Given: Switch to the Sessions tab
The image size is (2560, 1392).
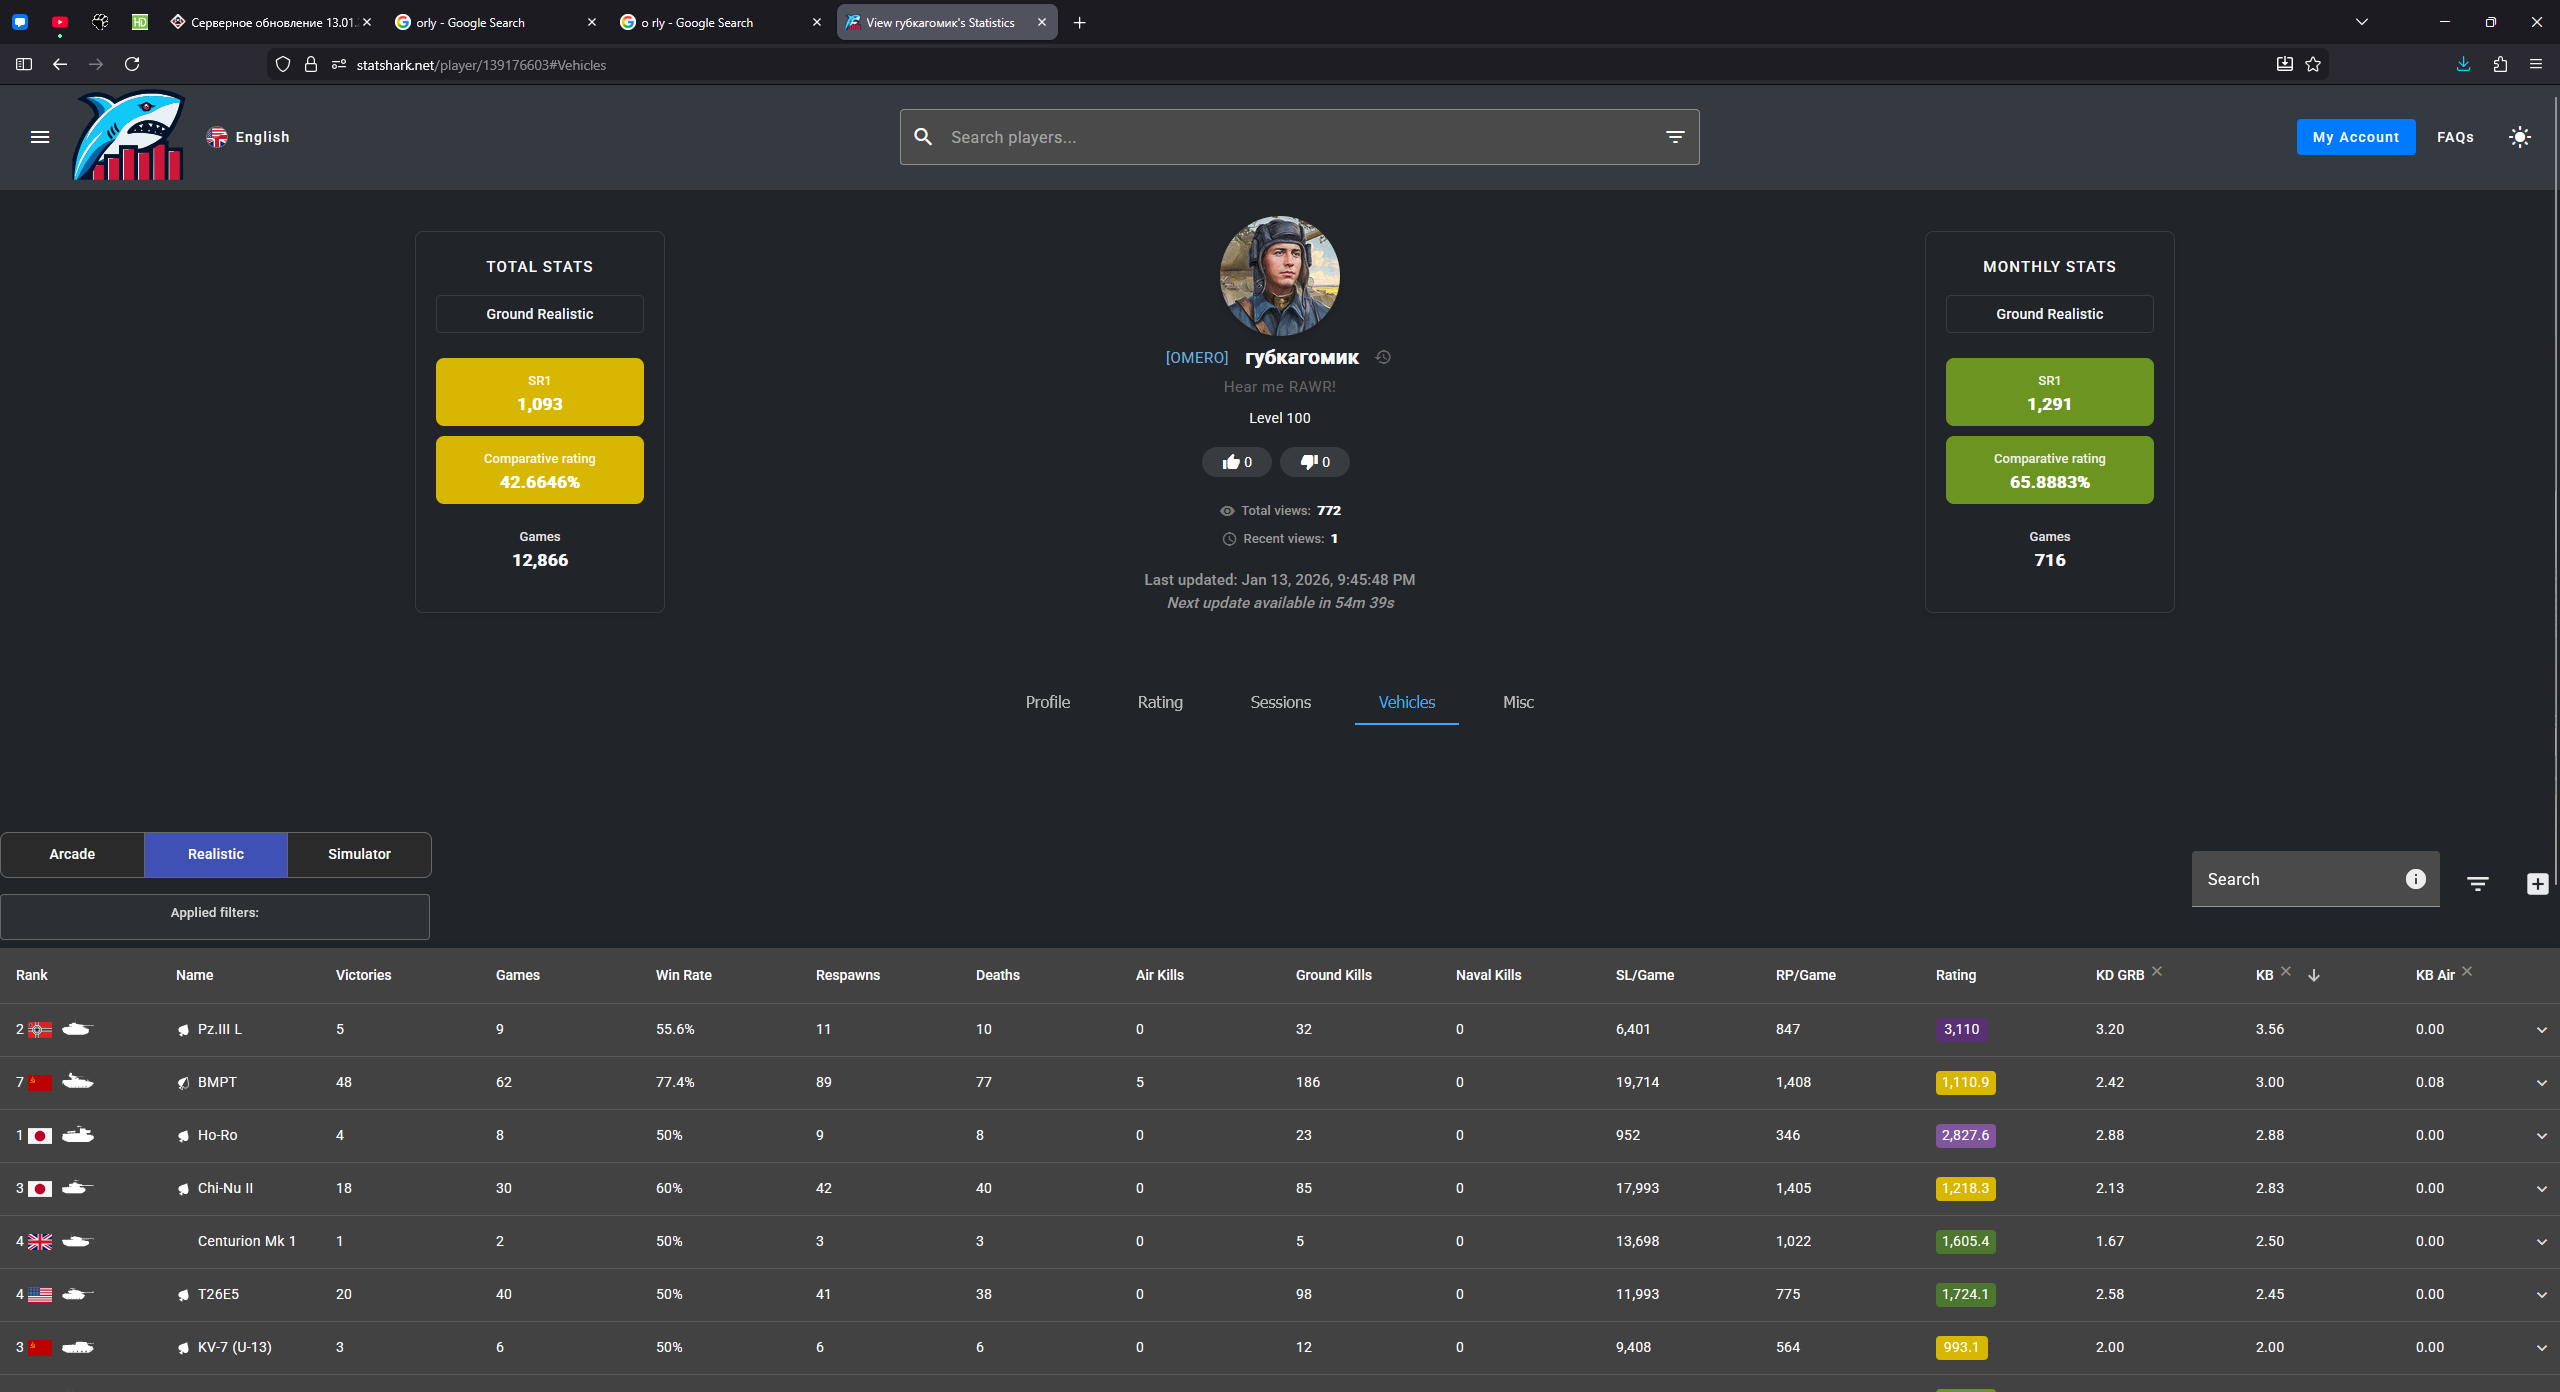Looking at the screenshot, I should click(1280, 702).
